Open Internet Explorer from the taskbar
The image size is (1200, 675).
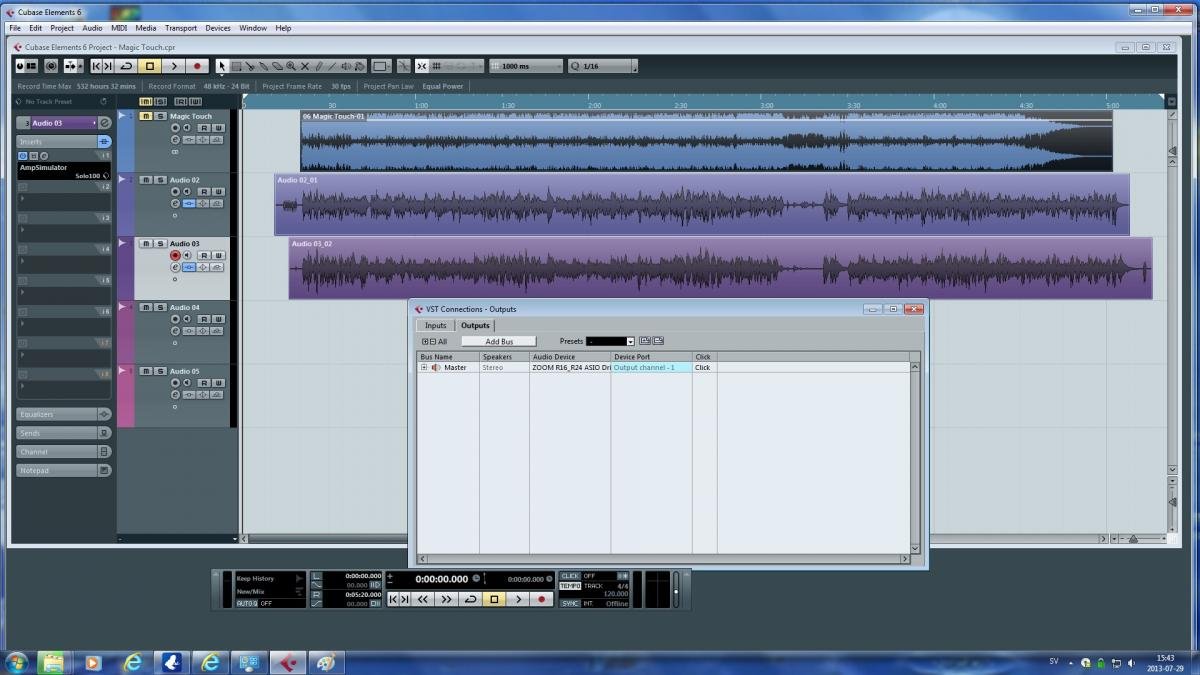coord(132,662)
